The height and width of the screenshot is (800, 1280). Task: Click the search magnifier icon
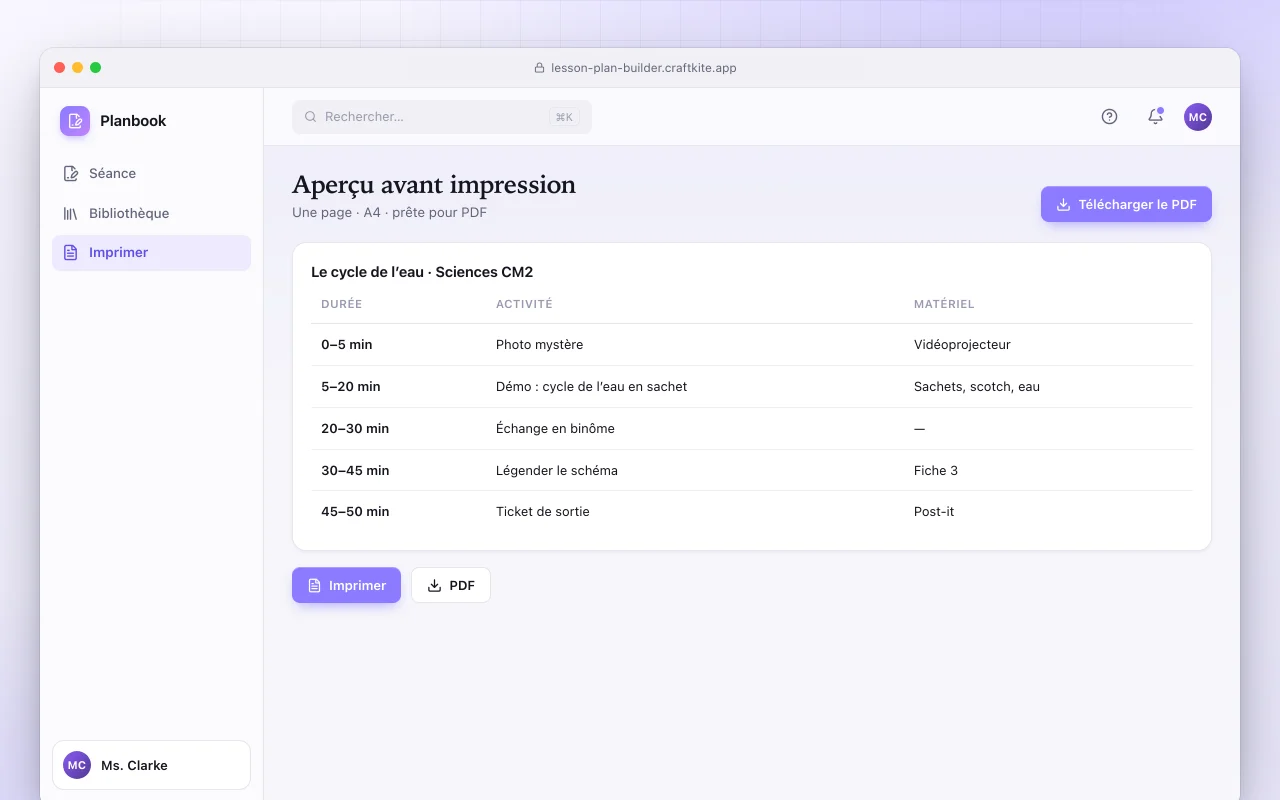[311, 117]
